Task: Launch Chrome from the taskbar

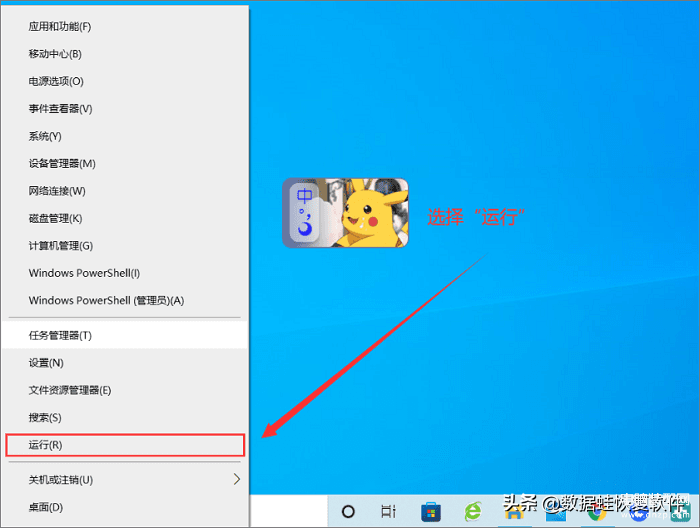Action: [x=596, y=513]
